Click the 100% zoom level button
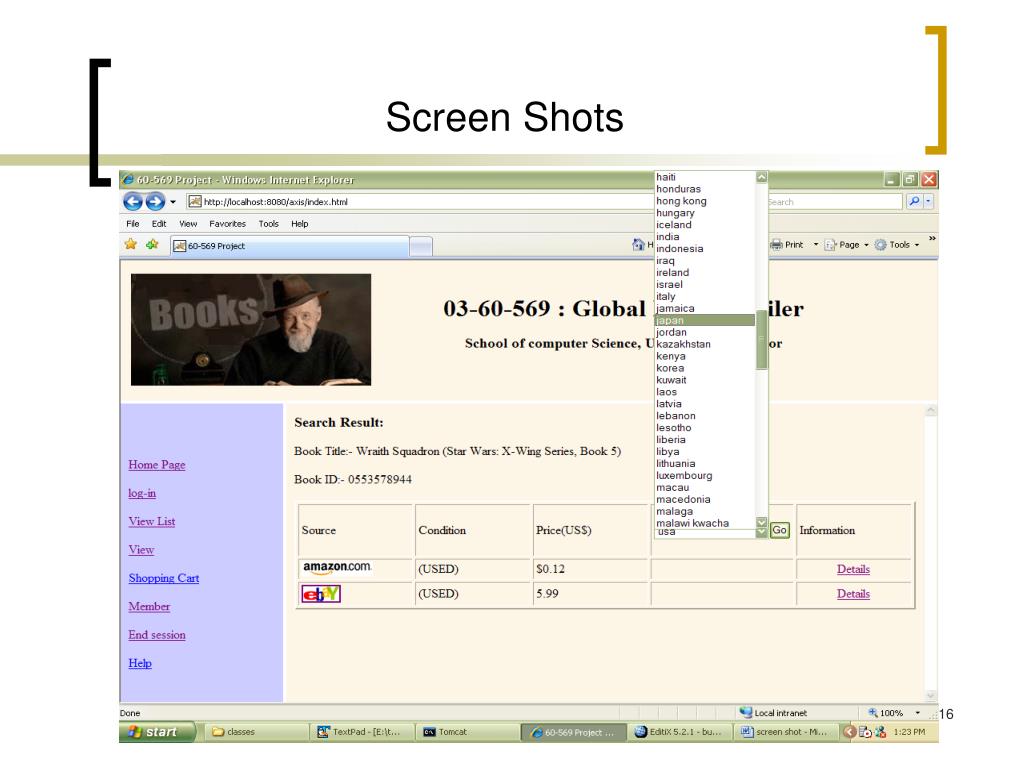Screen dimensions: 1024x768 click(x=886, y=712)
